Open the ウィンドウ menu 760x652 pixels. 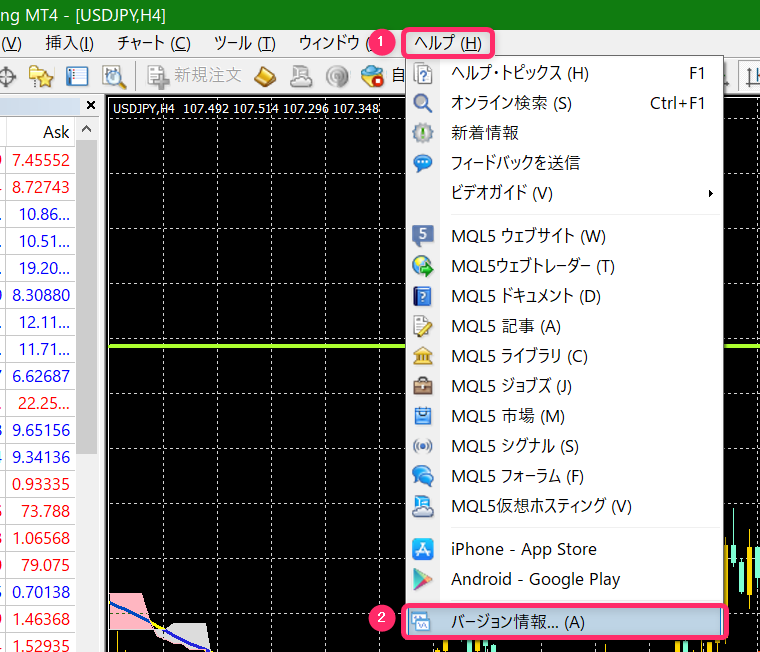click(x=332, y=44)
